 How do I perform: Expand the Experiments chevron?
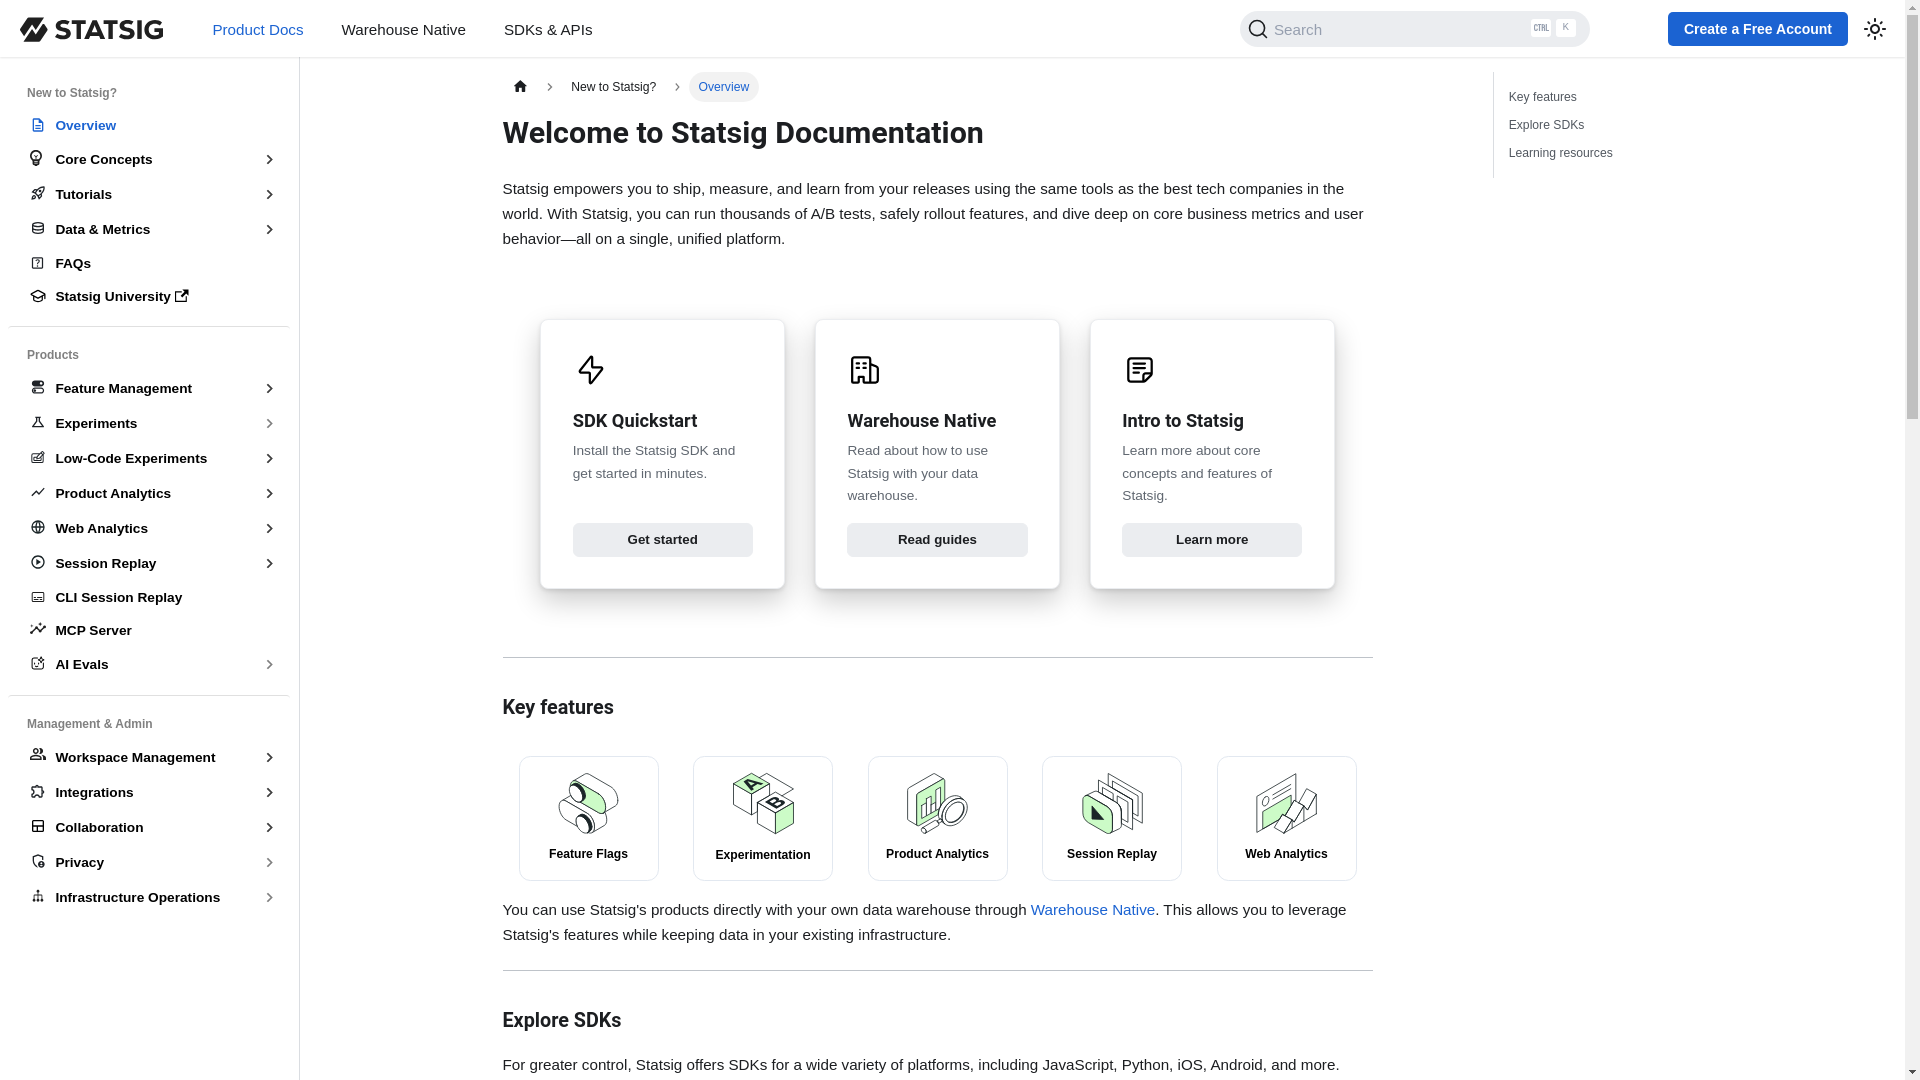[x=269, y=424]
